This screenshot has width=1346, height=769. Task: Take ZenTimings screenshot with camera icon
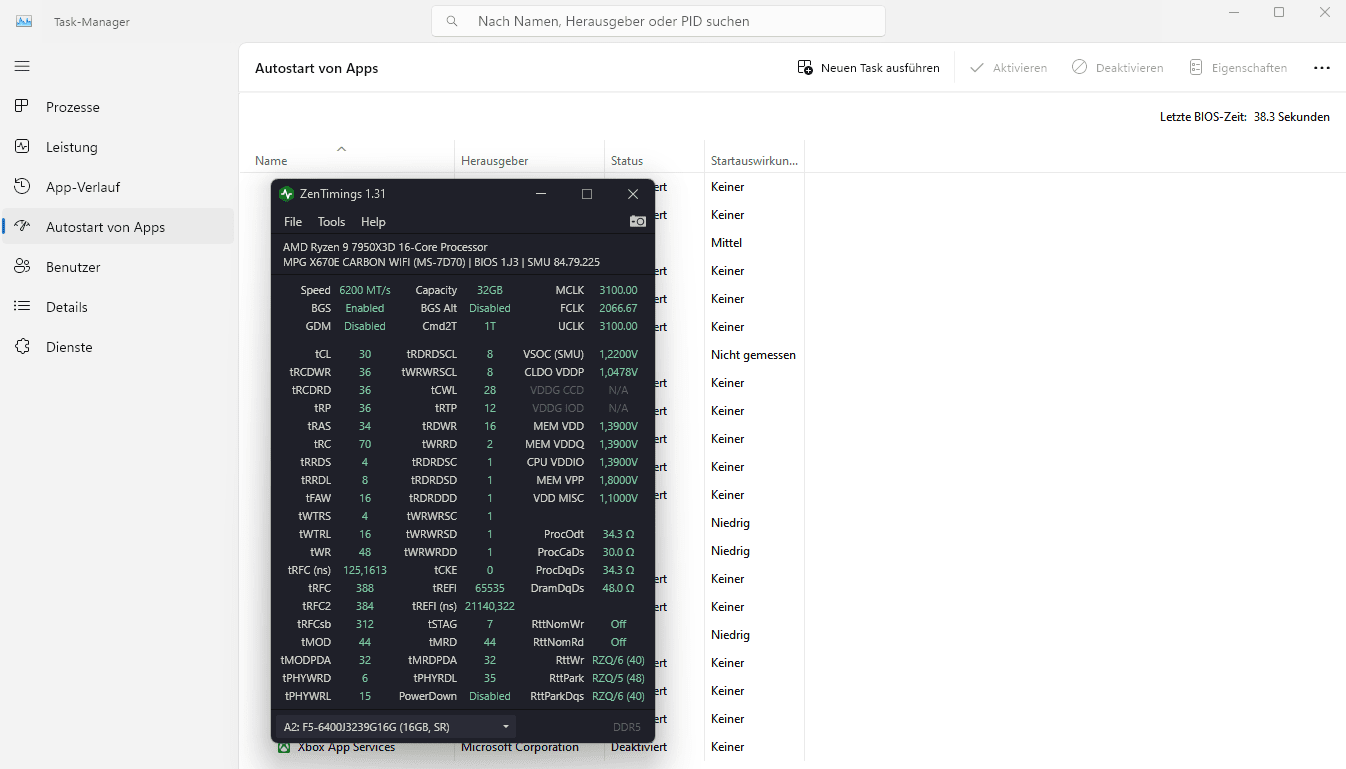coord(637,222)
